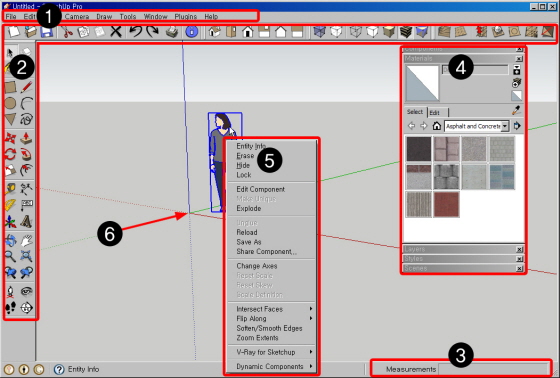This screenshot has height=378, width=560.
Task: Activate the Orbit camera tool
Action: tap(10, 240)
